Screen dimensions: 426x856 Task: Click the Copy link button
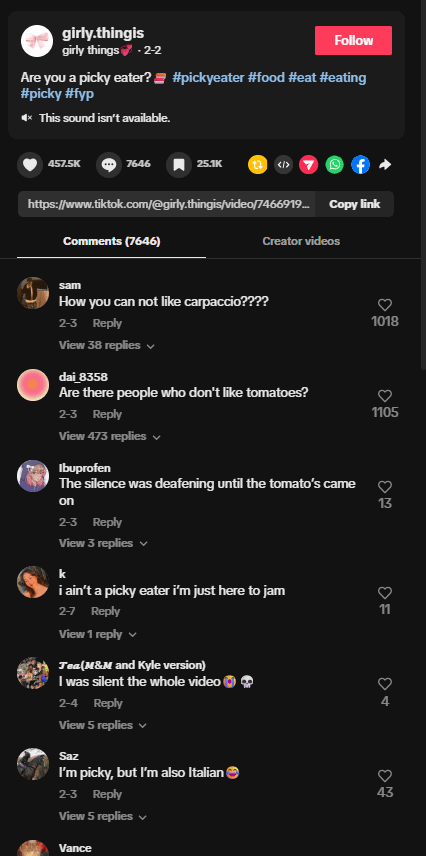coord(354,204)
